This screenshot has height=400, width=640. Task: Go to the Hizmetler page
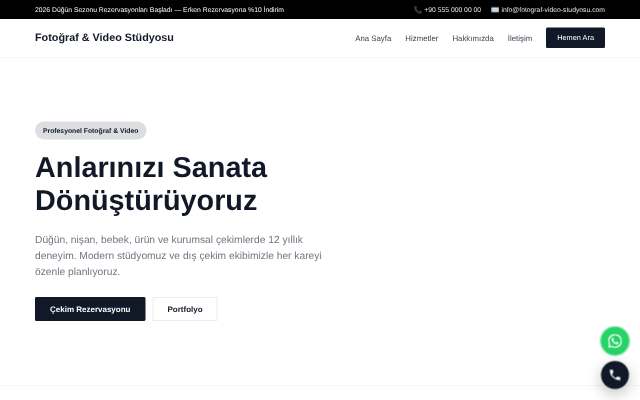pyautogui.click(x=422, y=38)
